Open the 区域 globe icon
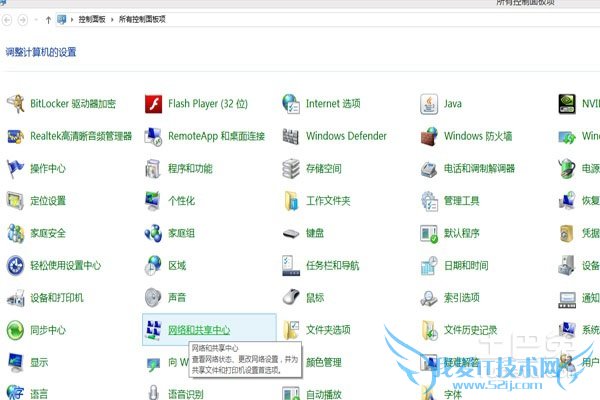This screenshot has width=600, height=400. pos(153,266)
